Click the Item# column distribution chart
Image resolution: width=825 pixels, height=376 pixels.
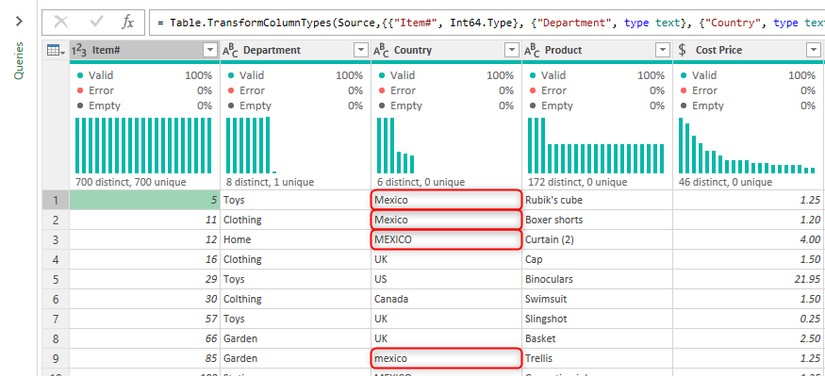pyautogui.click(x=144, y=146)
